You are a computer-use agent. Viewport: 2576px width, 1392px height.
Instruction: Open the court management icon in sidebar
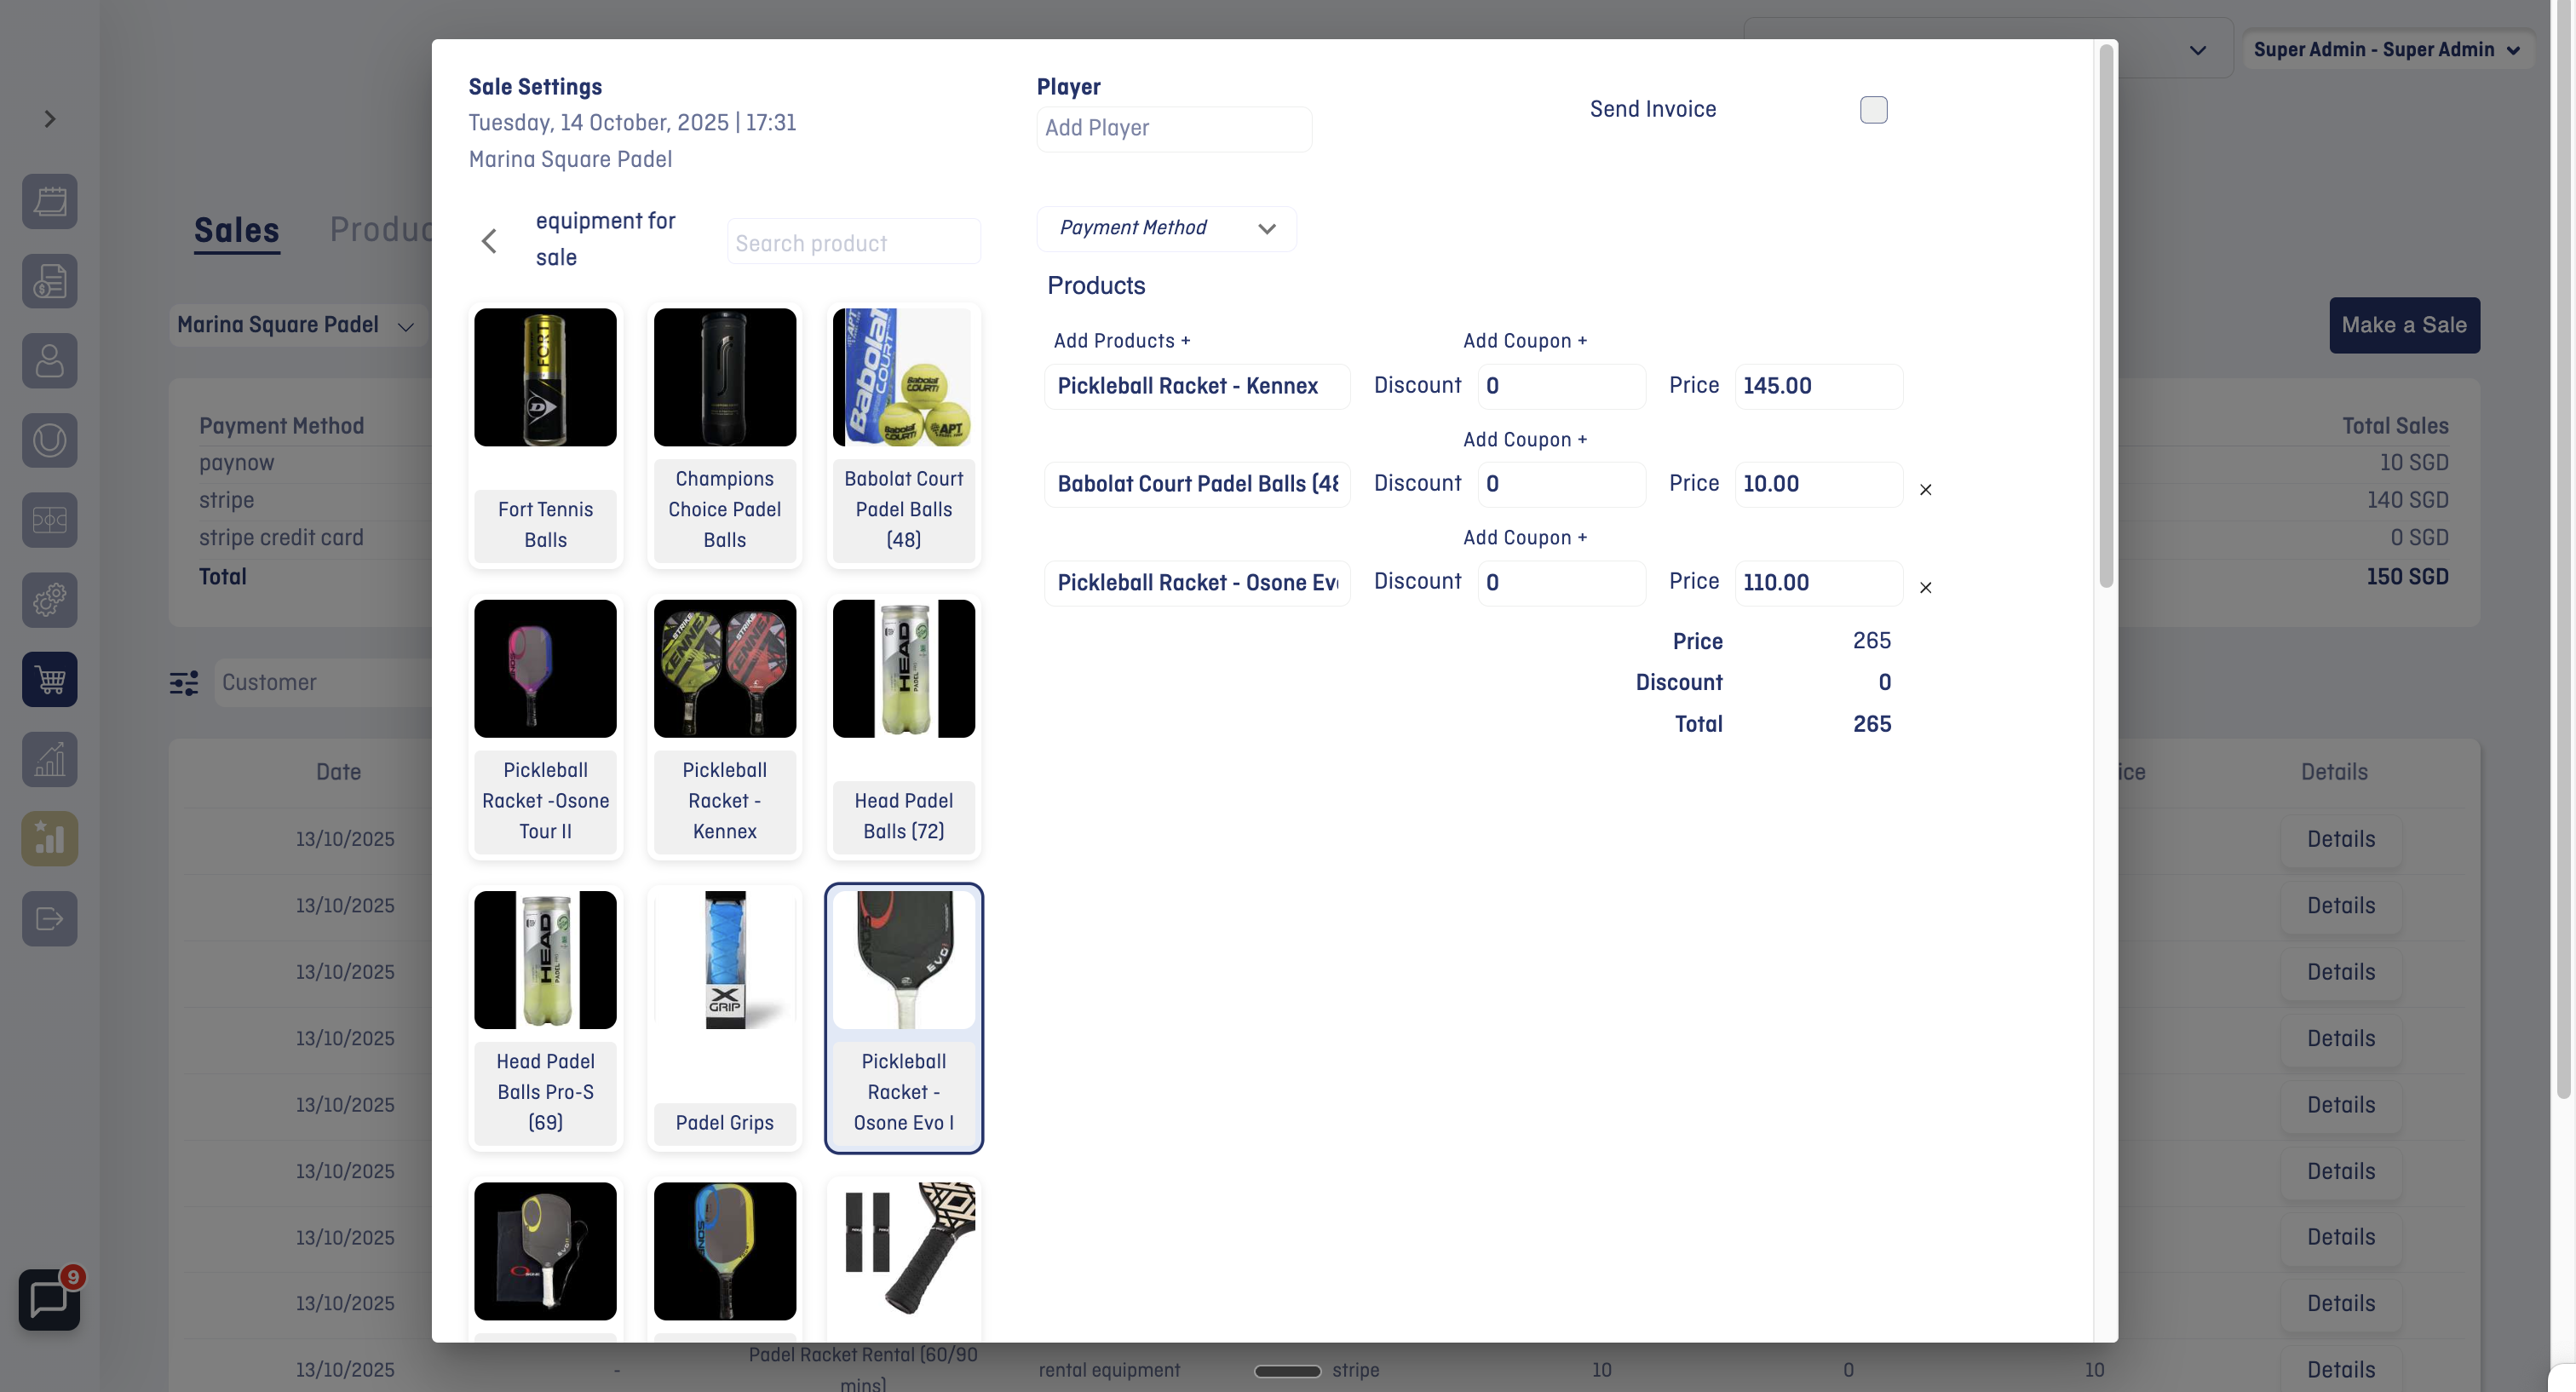click(49, 520)
